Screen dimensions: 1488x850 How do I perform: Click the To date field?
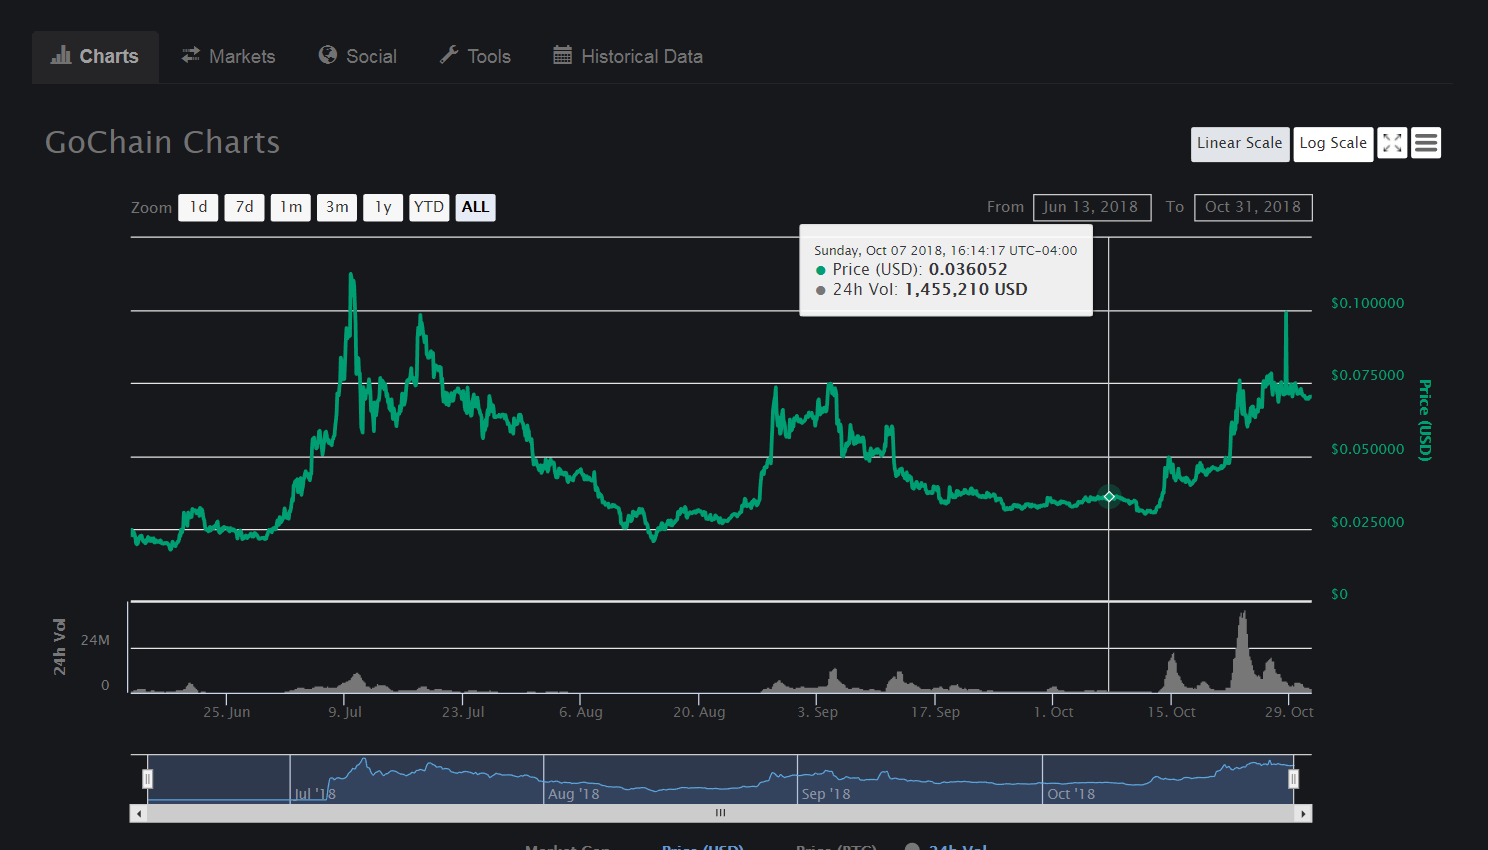tap(1253, 207)
